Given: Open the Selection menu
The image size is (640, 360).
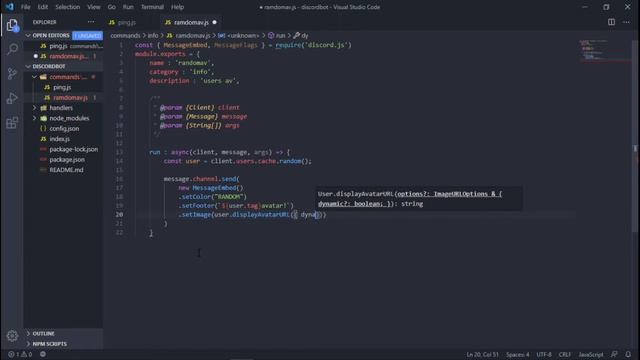Looking at the screenshot, I should coord(67,7).
